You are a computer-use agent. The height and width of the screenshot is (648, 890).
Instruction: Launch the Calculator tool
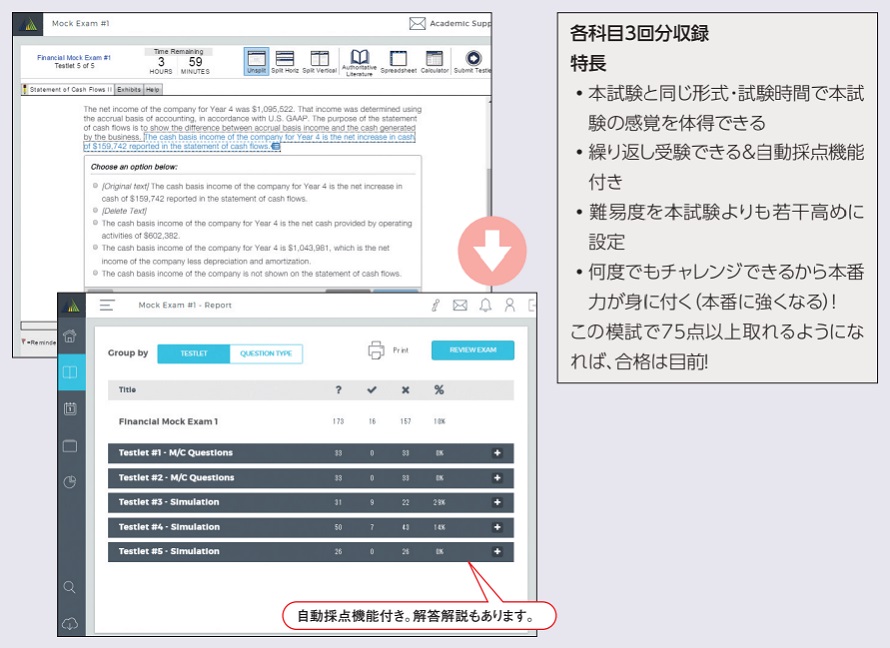(433, 59)
